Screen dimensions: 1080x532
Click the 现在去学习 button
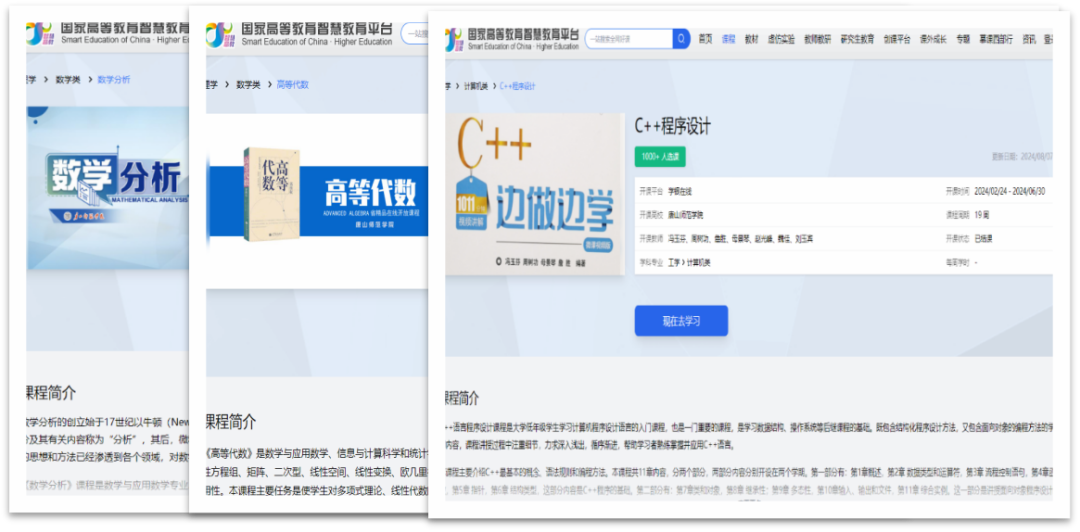[x=681, y=321]
